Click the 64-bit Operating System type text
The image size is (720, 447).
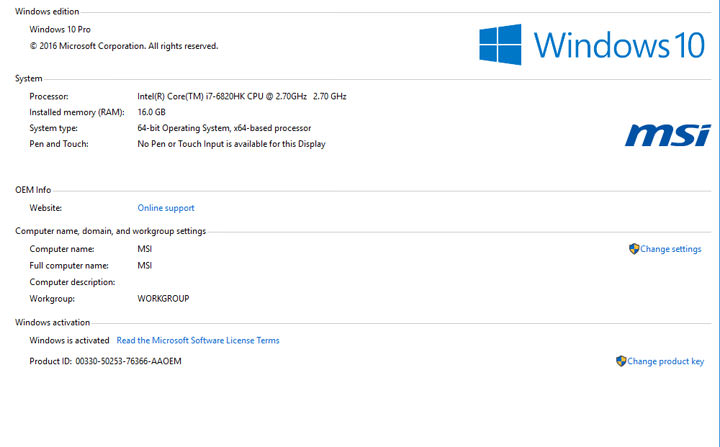pos(224,128)
